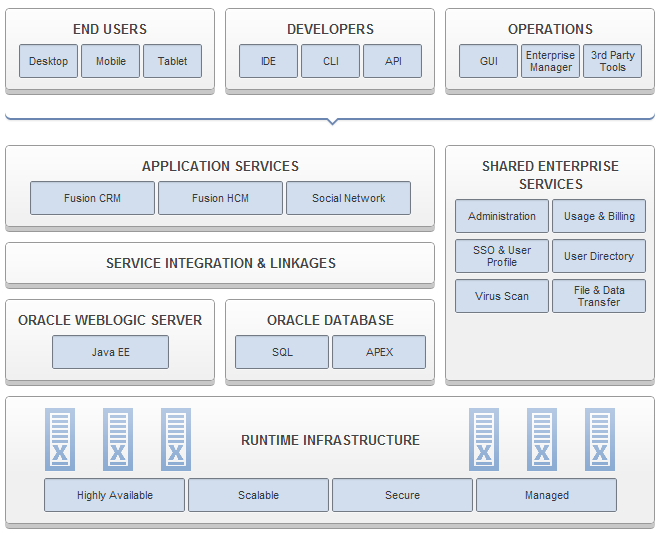Select the GUI box under Operations
664x534 pixels.
click(x=488, y=61)
